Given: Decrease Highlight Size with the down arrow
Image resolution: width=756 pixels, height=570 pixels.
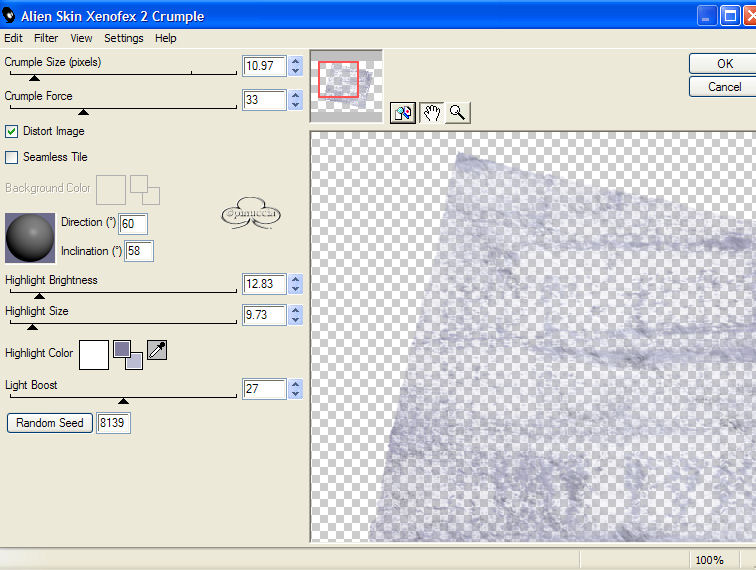Looking at the screenshot, I should pyautogui.click(x=296, y=320).
